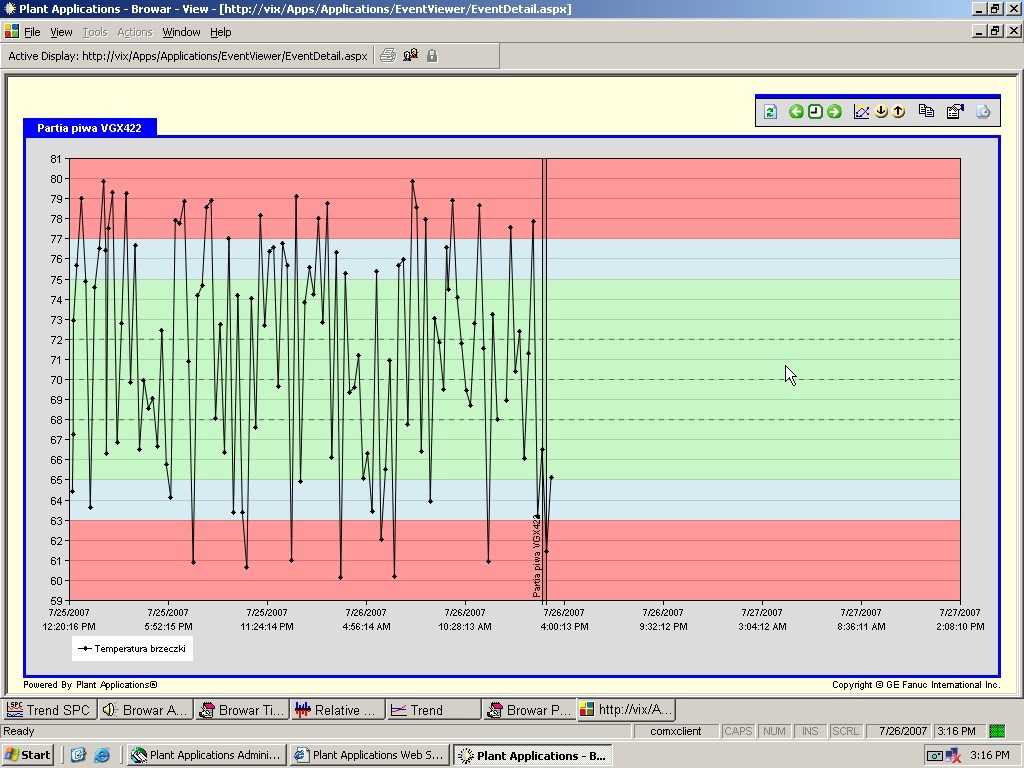Image resolution: width=1024 pixels, height=768 pixels.
Task: Click Copyright GE Fanuc International text
Action: (x=916, y=684)
